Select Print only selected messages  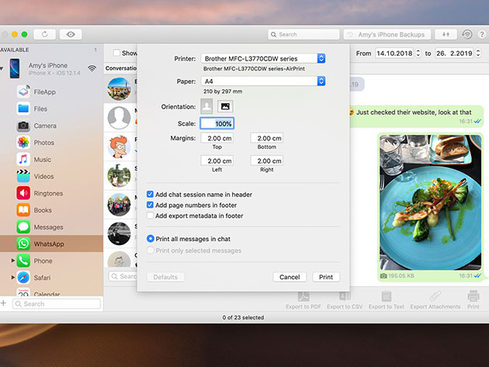pyautogui.click(x=150, y=250)
